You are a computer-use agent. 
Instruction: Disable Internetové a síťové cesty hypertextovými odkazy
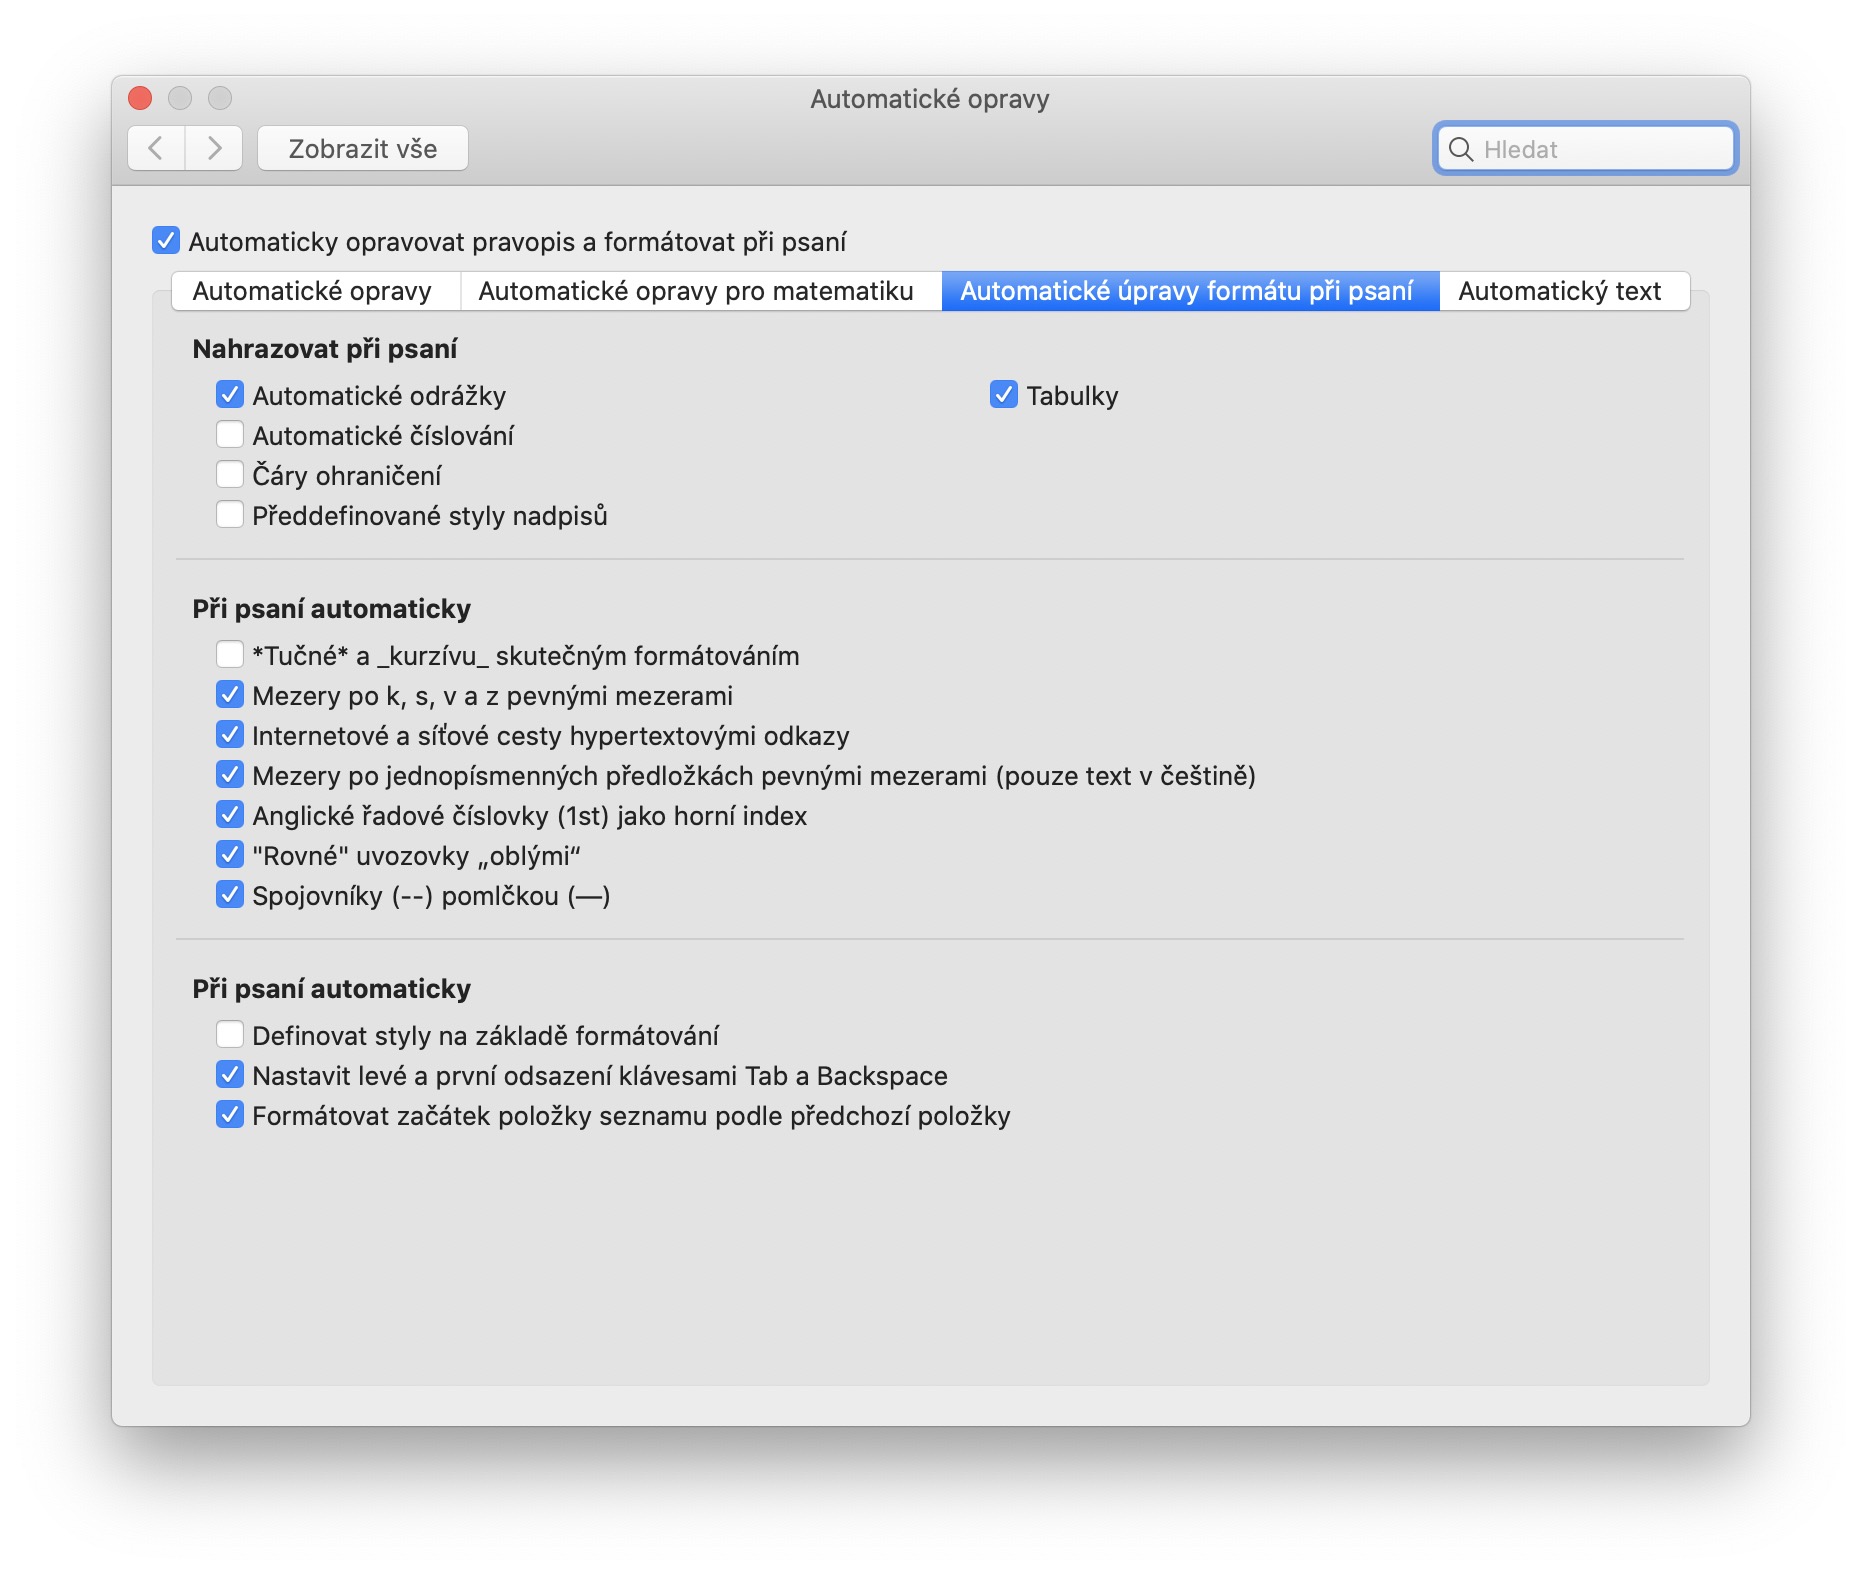230,735
